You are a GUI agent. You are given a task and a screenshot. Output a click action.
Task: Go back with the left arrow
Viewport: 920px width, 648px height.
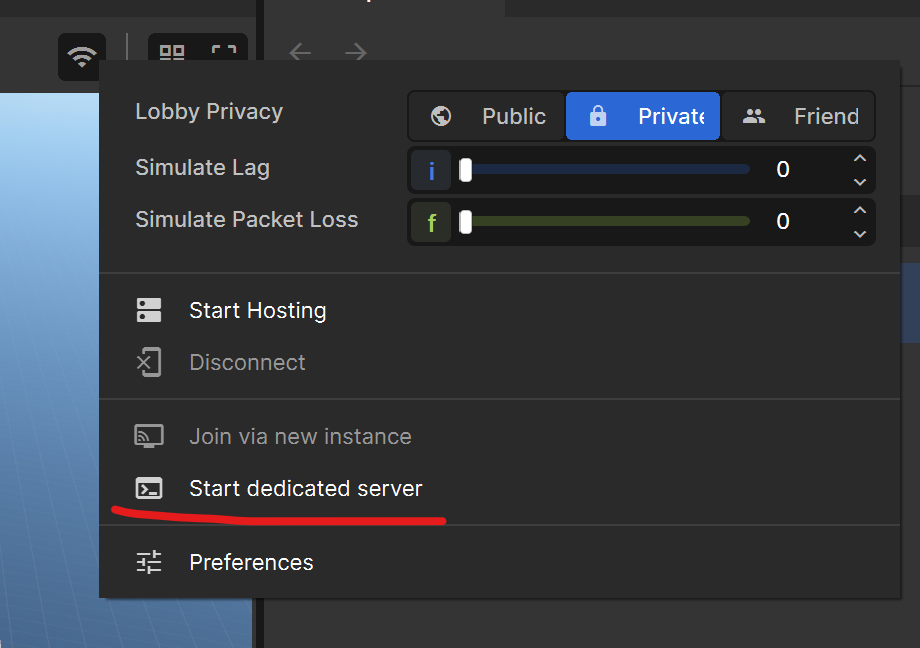tap(300, 52)
